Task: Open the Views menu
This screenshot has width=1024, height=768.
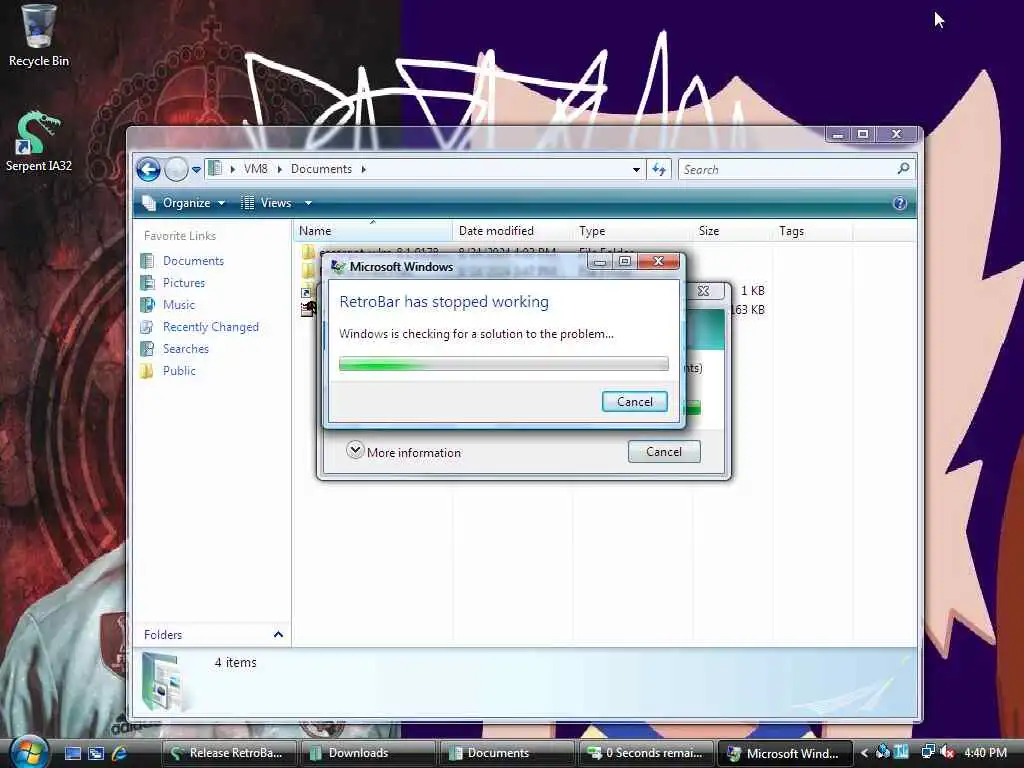Action: pos(266,203)
